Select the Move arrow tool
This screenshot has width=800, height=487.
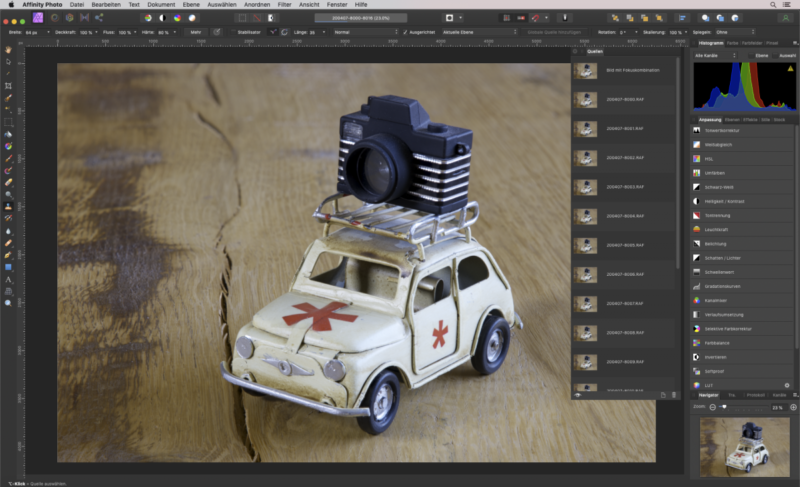point(8,62)
